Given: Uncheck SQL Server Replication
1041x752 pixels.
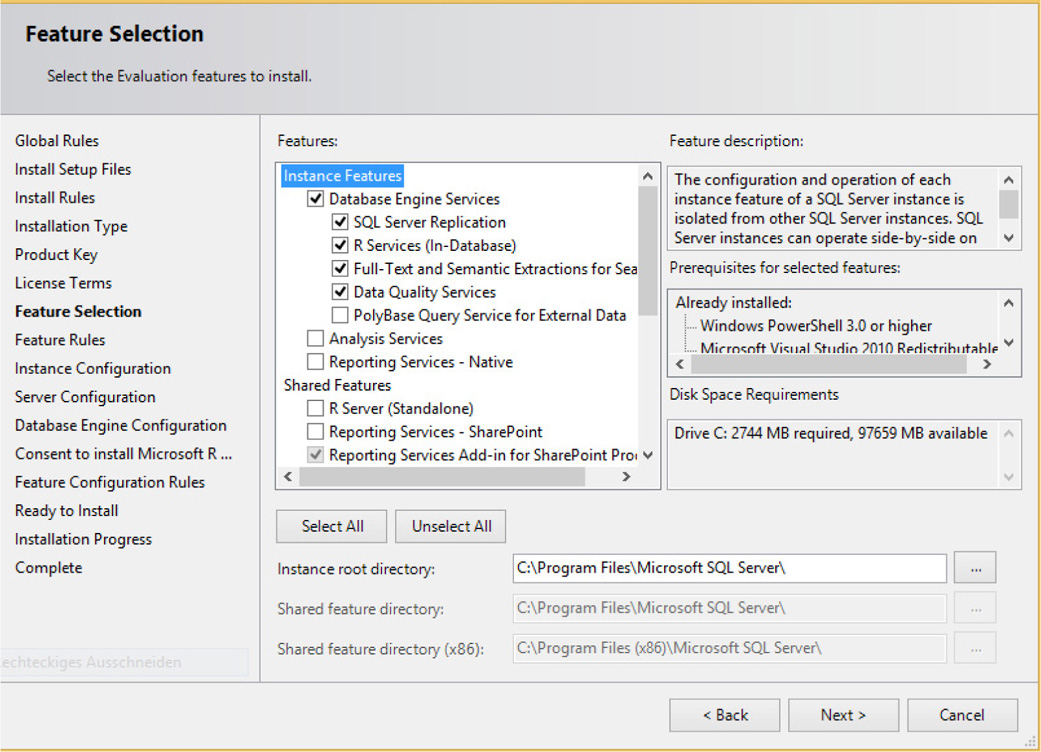Looking at the screenshot, I should point(340,222).
